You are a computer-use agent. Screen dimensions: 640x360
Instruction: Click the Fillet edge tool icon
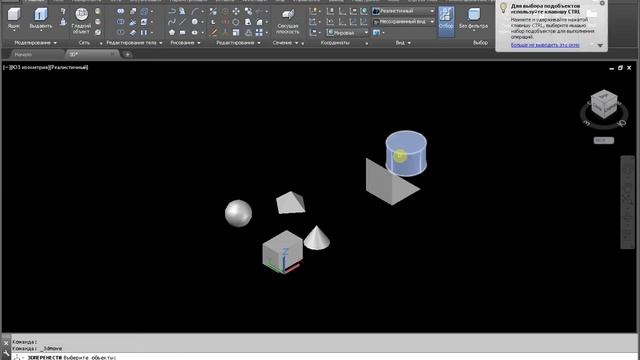coord(259,22)
